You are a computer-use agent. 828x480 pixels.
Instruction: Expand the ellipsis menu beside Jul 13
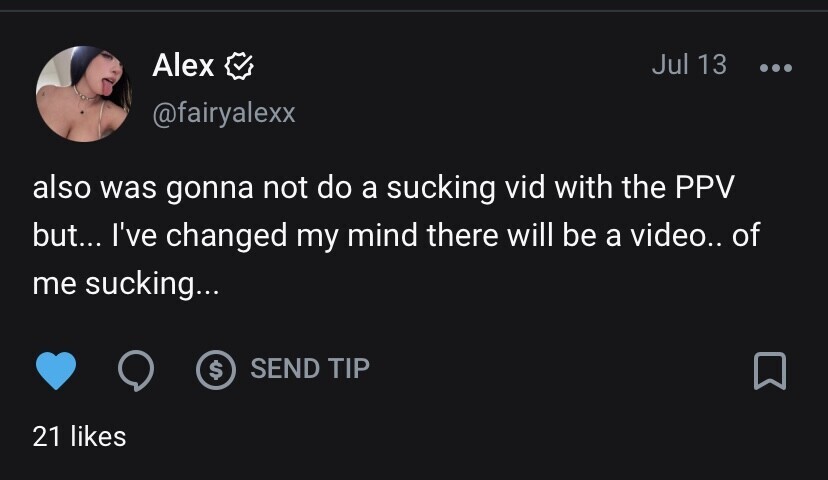coord(775,68)
